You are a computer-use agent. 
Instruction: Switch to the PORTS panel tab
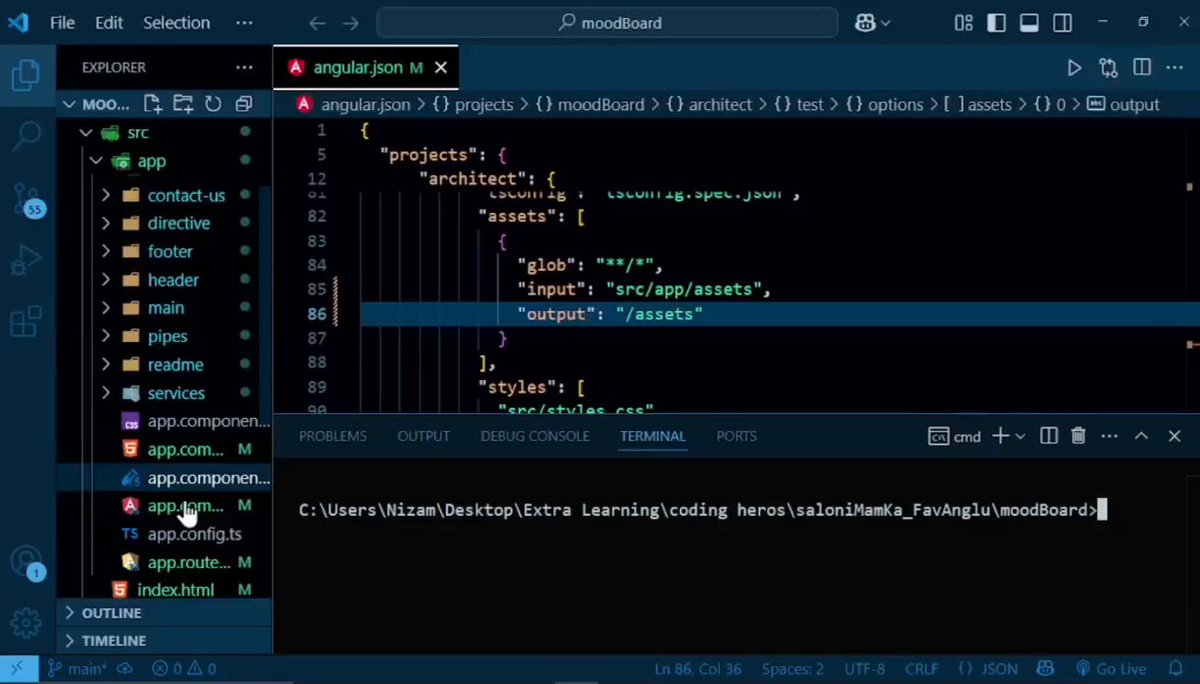(x=737, y=436)
